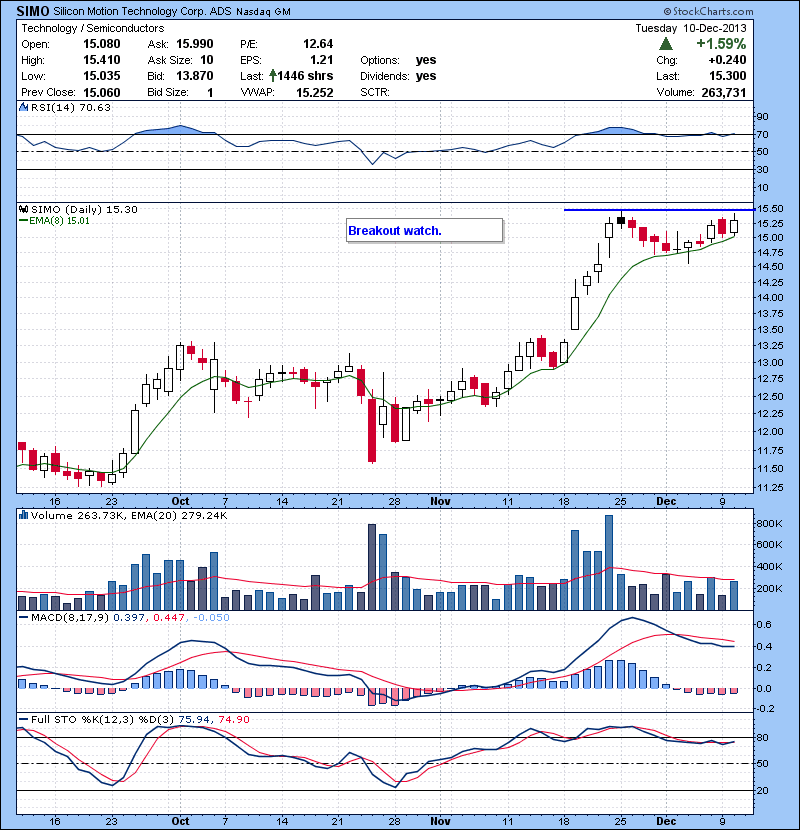Click the Volume panel bar icon
The height and width of the screenshot is (830, 800).
click(23, 515)
